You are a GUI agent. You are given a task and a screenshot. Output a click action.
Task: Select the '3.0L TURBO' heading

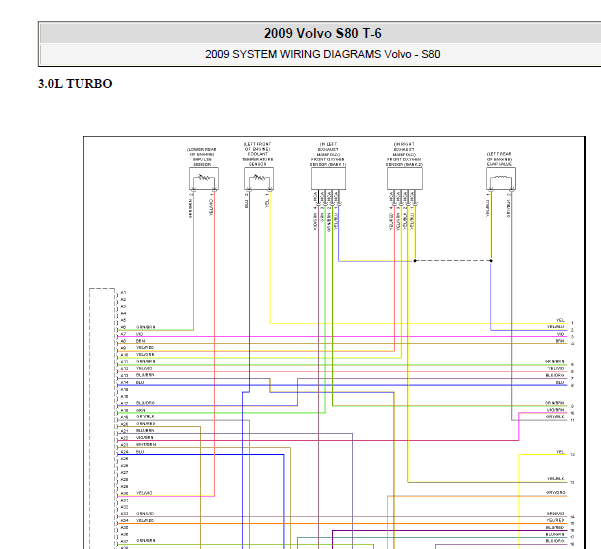click(x=75, y=84)
